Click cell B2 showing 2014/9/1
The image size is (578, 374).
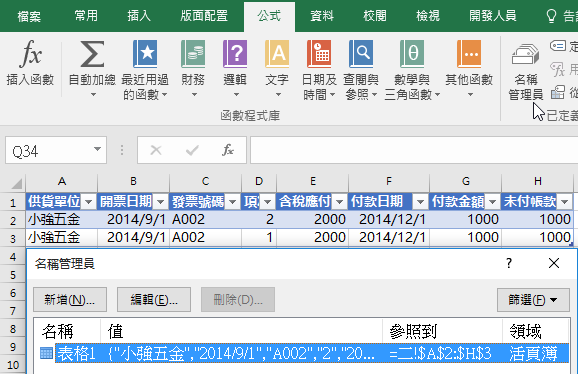coord(133,220)
